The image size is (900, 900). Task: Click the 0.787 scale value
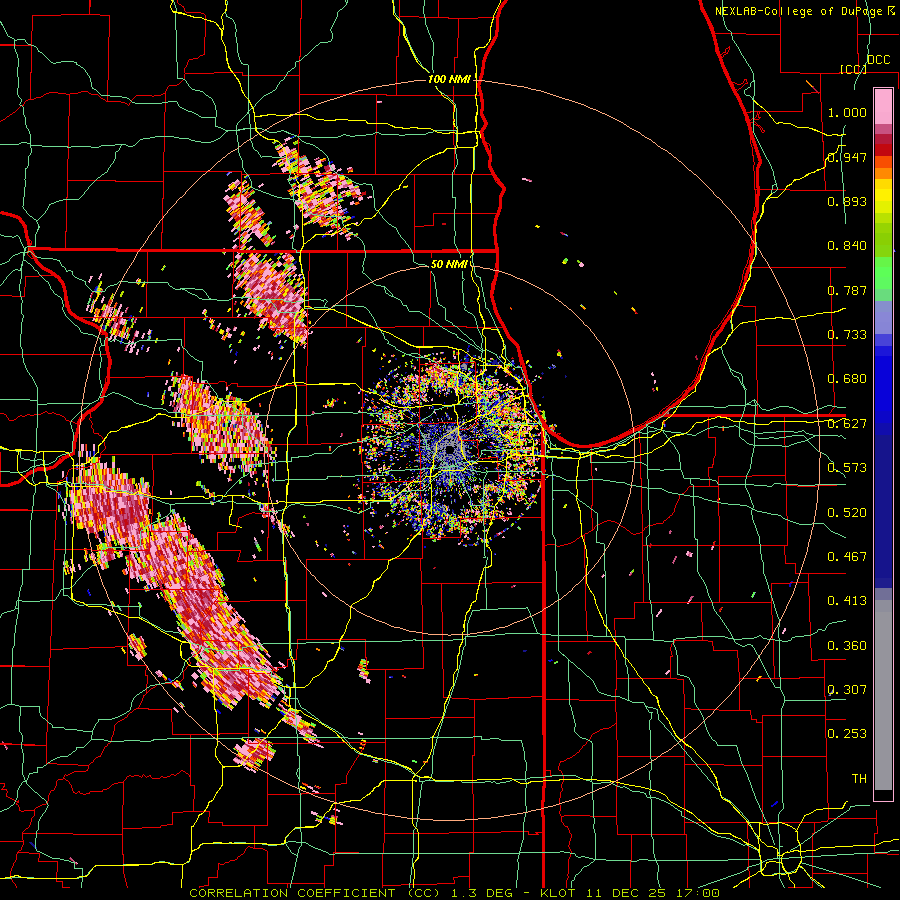tap(847, 290)
